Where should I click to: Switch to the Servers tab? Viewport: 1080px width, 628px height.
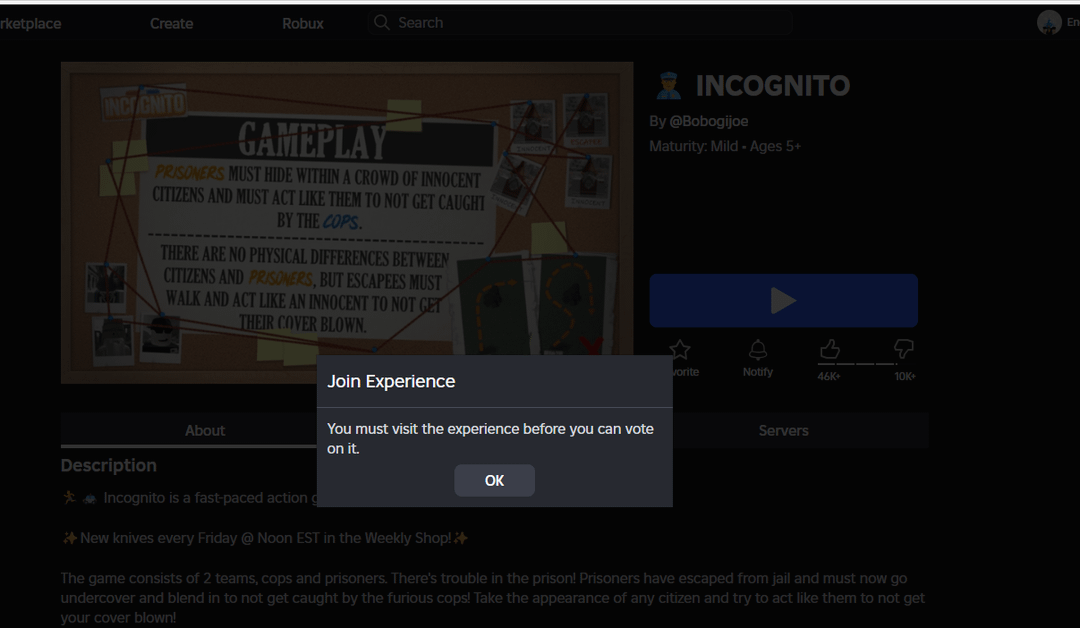[x=783, y=430]
